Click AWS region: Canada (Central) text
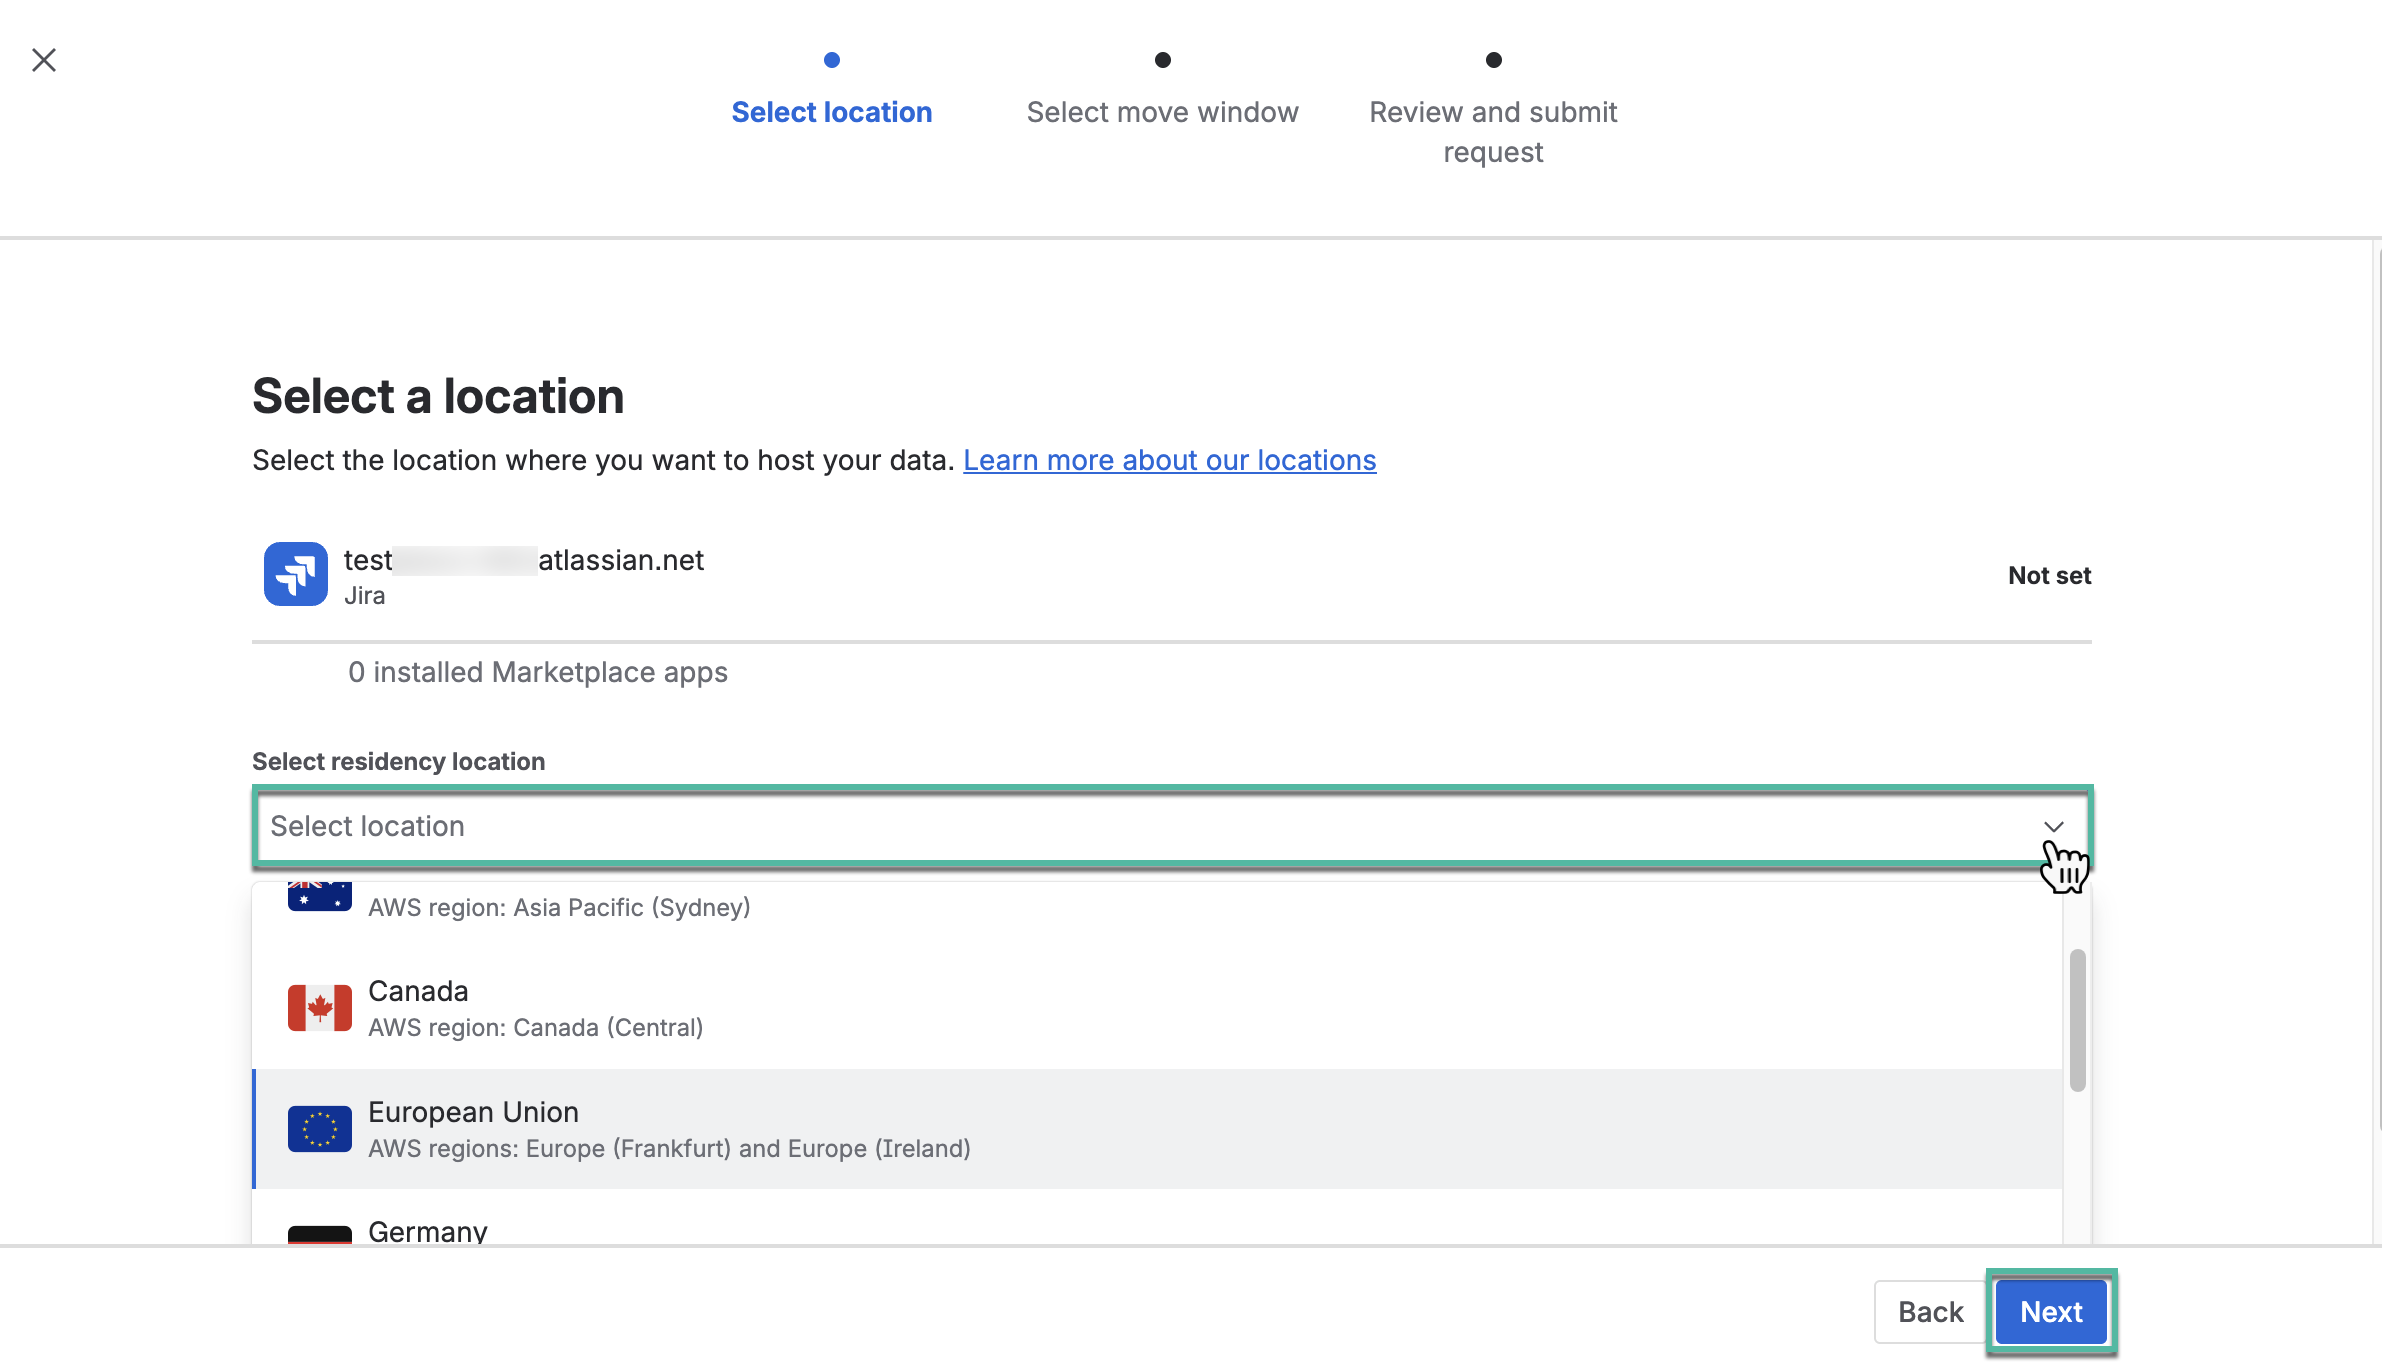2382x1364 pixels. tap(536, 1028)
